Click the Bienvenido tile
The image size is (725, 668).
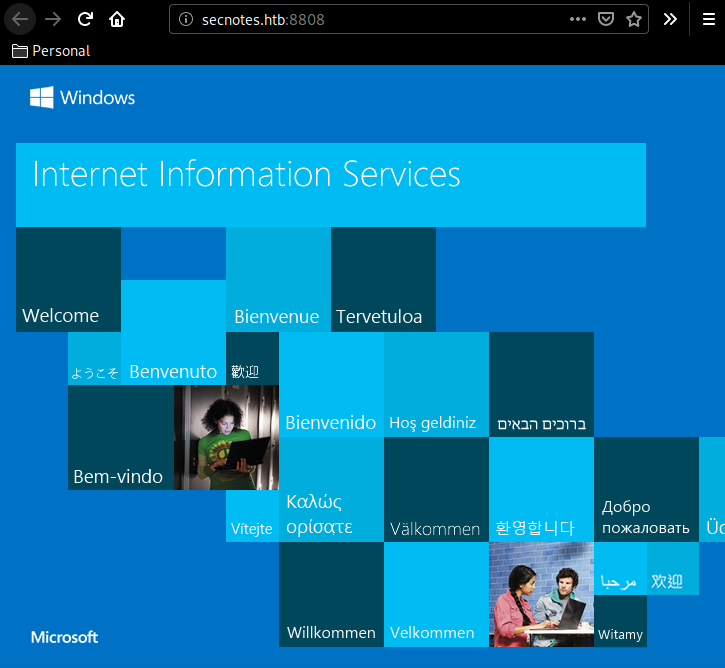coord(331,384)
